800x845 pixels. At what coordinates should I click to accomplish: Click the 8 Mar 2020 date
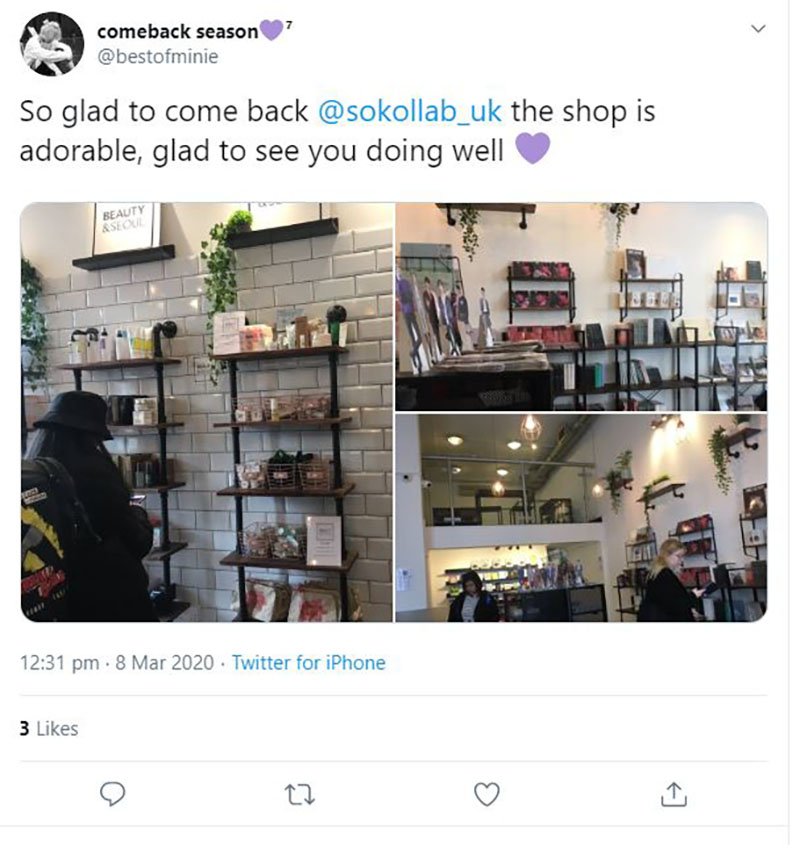click(x=164, y=662)
